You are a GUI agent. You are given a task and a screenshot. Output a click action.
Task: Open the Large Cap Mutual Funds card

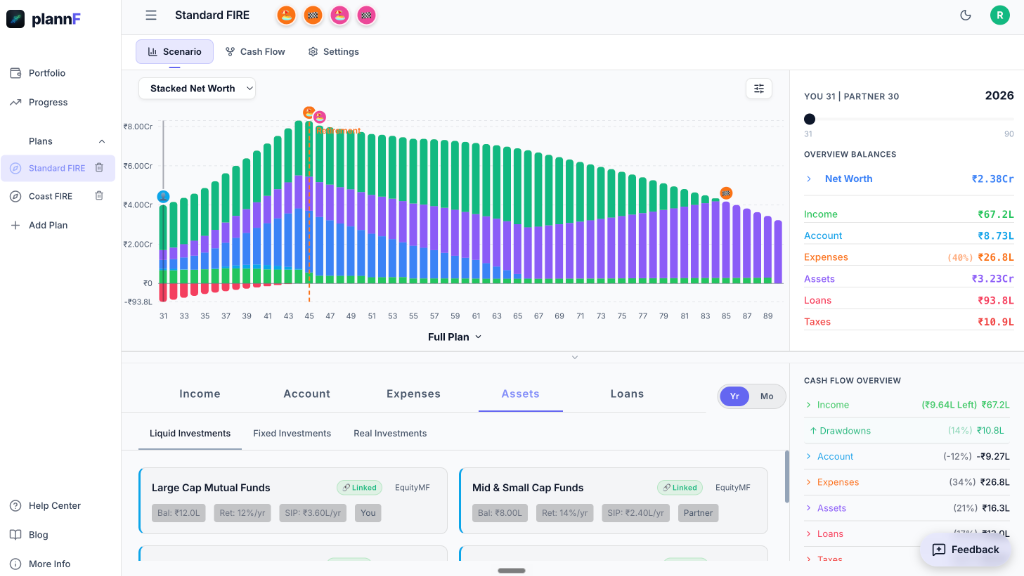click(293, 500)
